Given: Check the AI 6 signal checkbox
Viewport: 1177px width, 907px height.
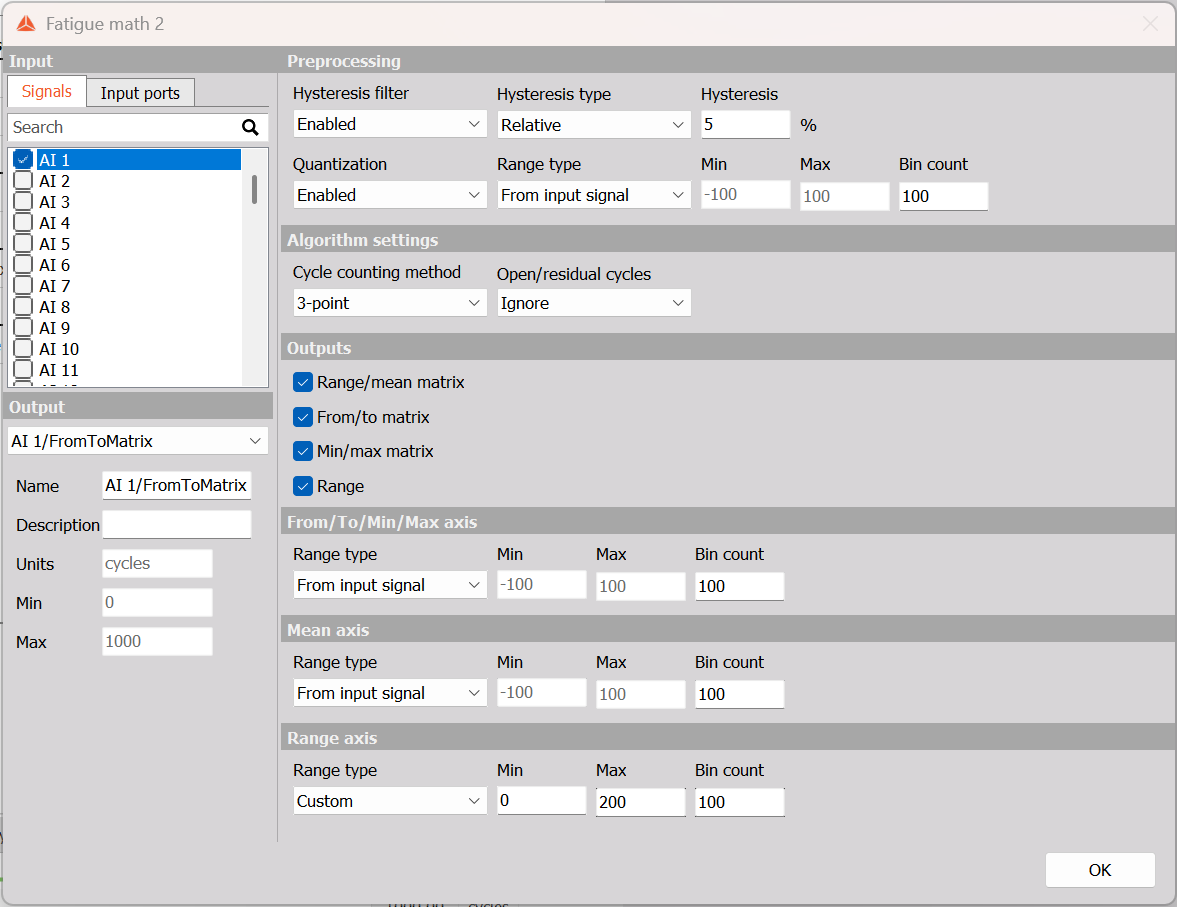Looking at the screenshot, I should coord(23,264).
